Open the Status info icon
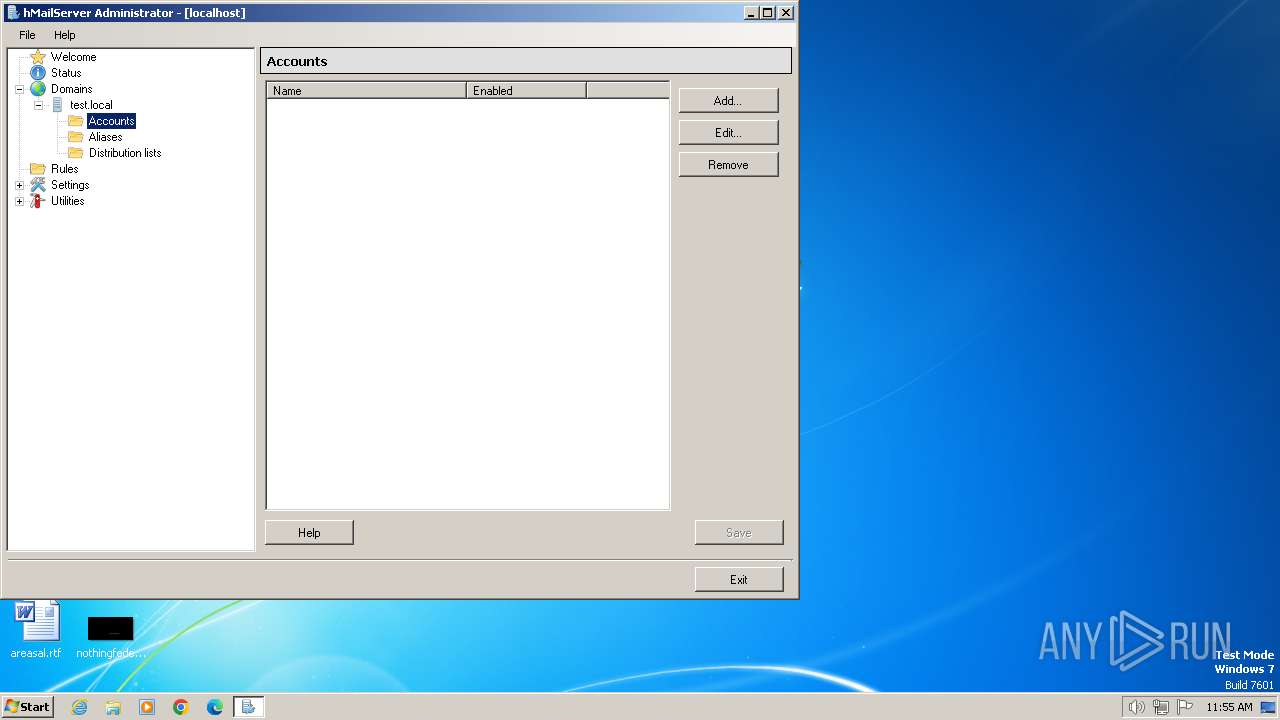Image resolution: width=1280 pixels, height=720 pixels. 38,73
